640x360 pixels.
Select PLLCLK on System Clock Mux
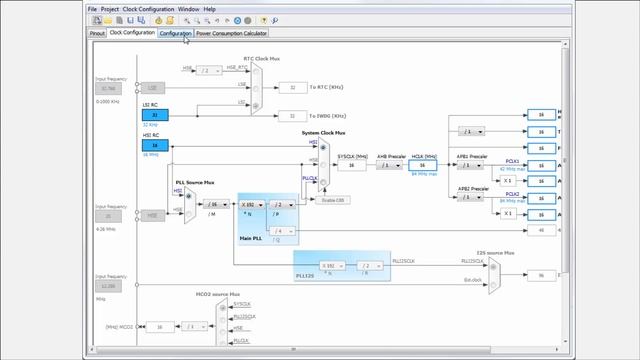[323, 182]
